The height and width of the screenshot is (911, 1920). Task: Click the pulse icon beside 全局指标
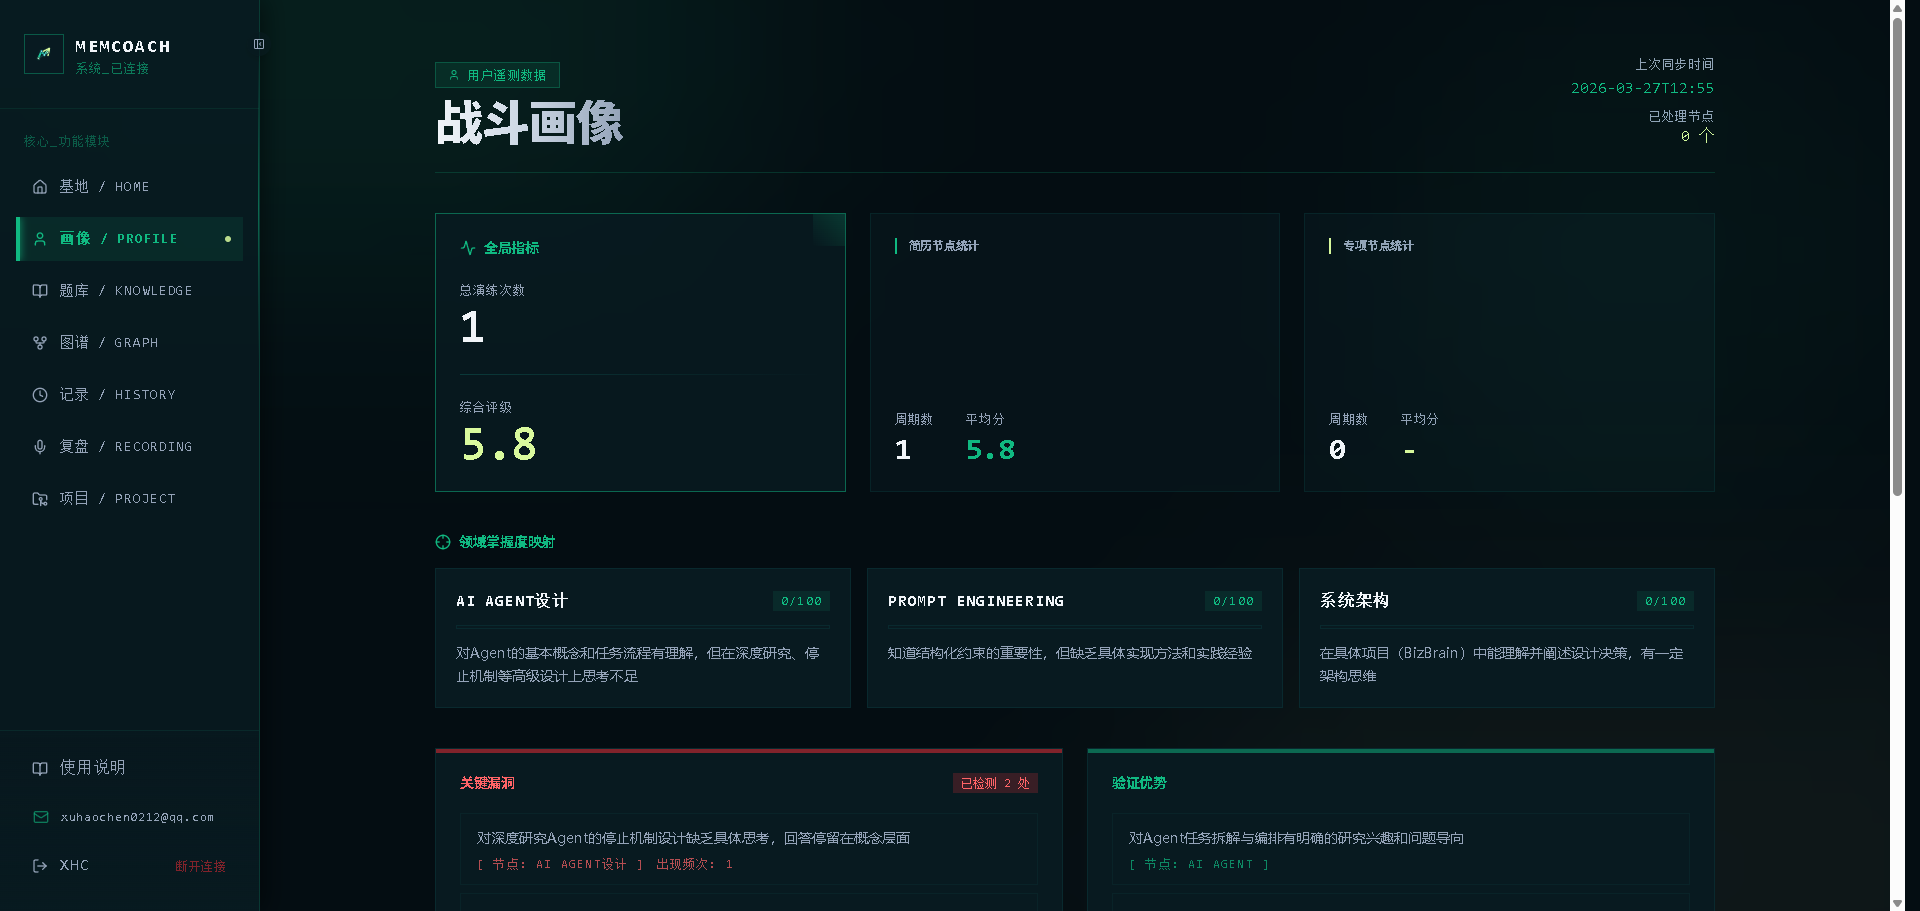(x=468, y=248)
